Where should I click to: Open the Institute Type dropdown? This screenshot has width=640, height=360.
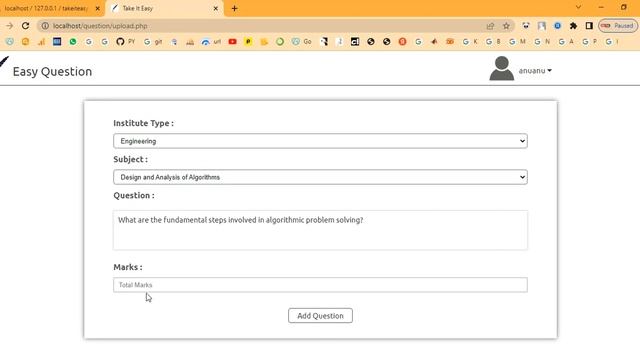pyautogui.click(x=320, y=141)
